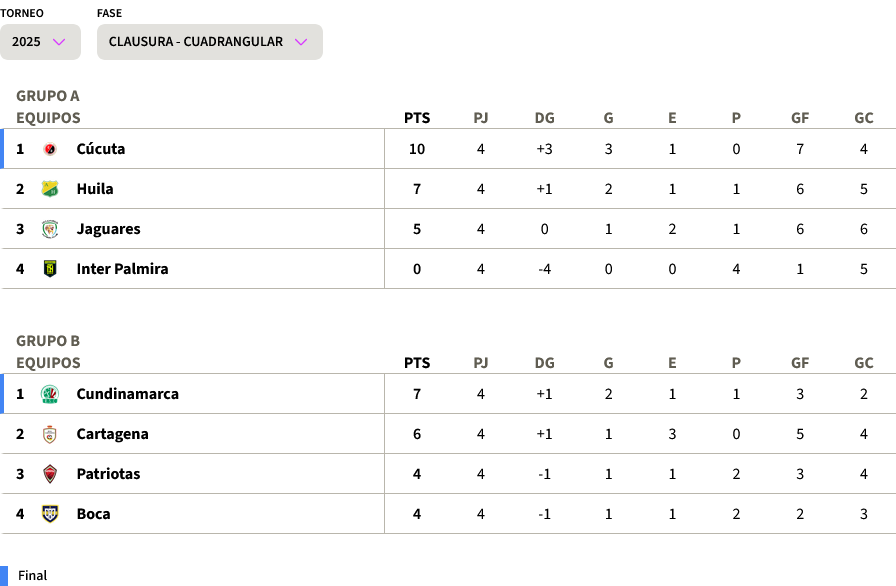Image resolution: width=896 pixels, height=586 pixels.
Task: Open the 2025 tournament year dropdown
Action: [x=40, y=42]
